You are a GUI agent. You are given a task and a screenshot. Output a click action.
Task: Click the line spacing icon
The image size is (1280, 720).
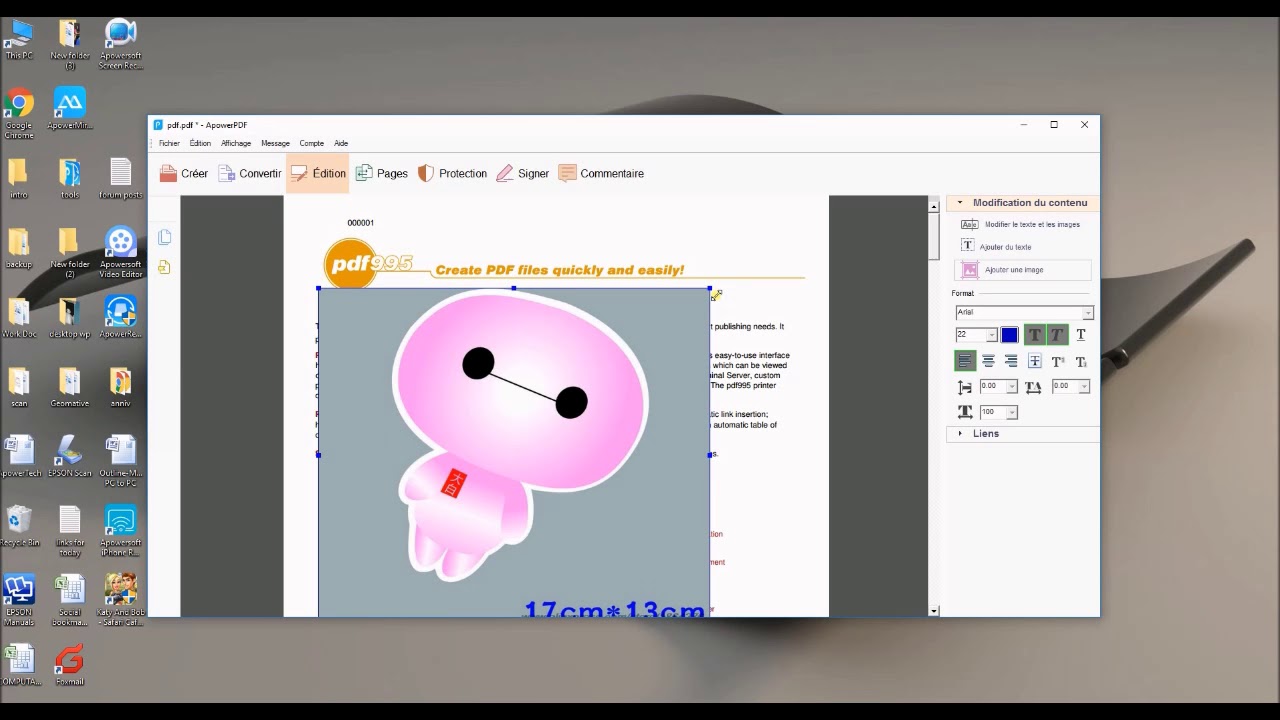coord(965,387)
